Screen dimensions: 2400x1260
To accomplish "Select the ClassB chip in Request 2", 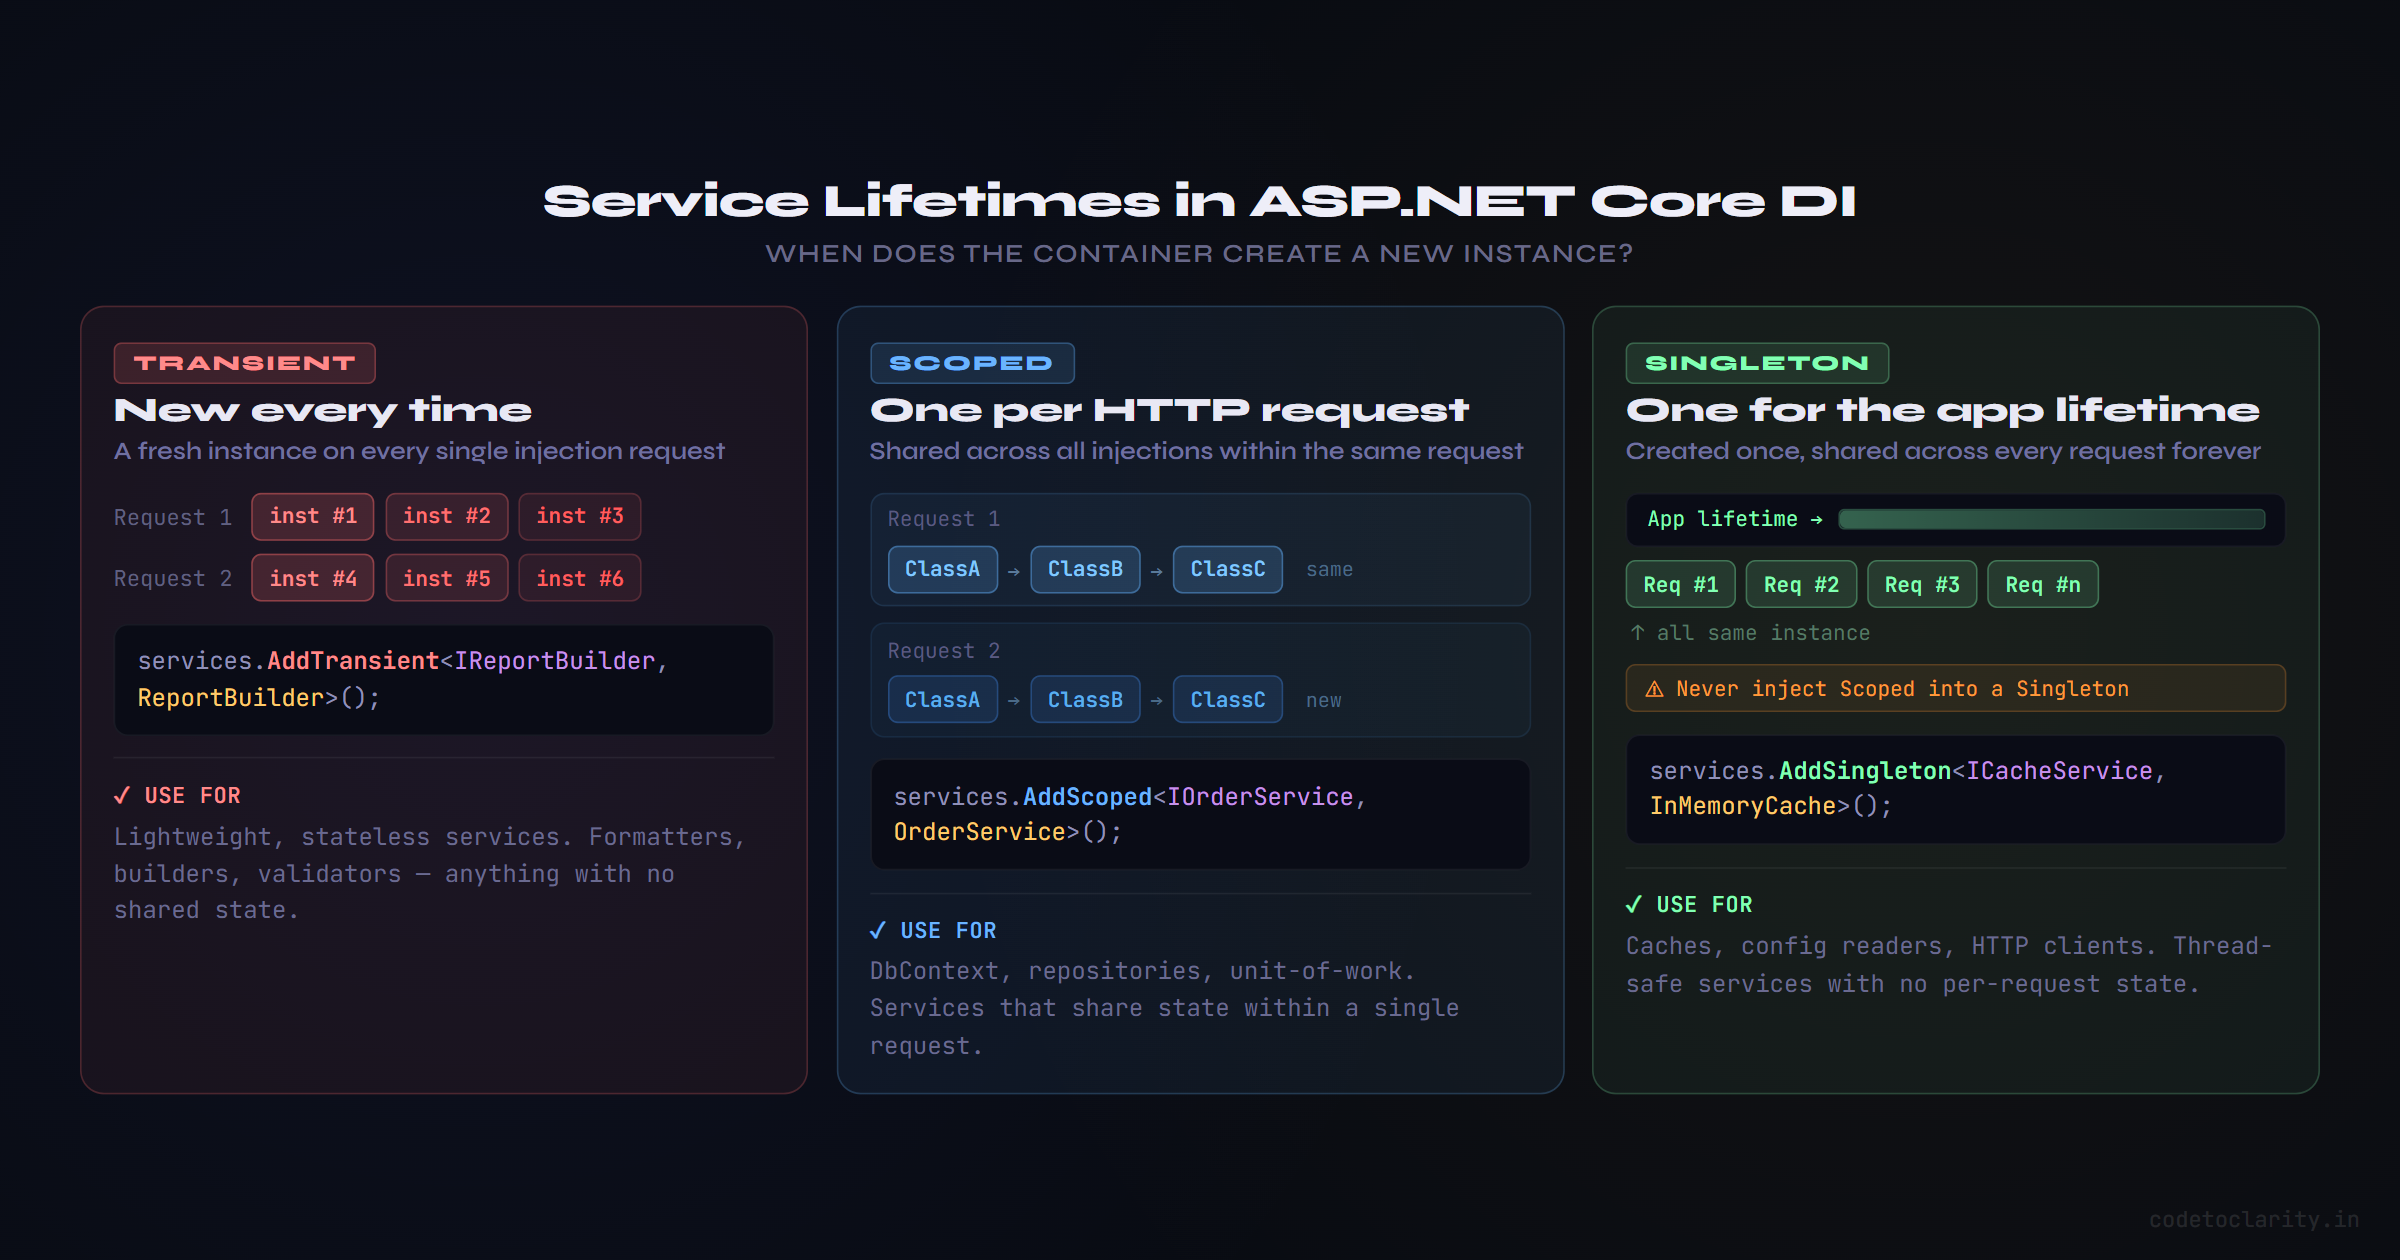I will coord(1085,699).
